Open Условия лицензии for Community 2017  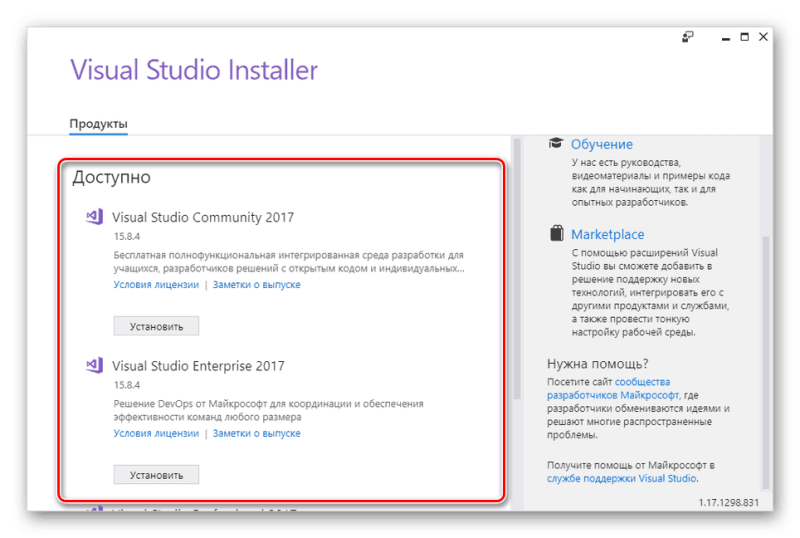[x=156, y=285]
